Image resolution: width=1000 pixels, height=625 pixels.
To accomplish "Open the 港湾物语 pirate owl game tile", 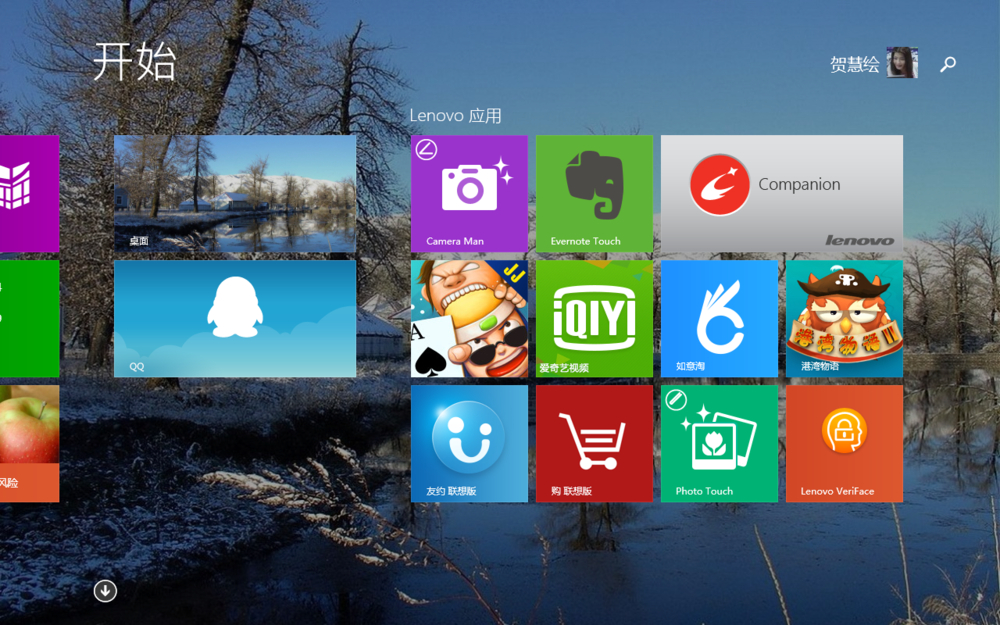I will 844,318.
